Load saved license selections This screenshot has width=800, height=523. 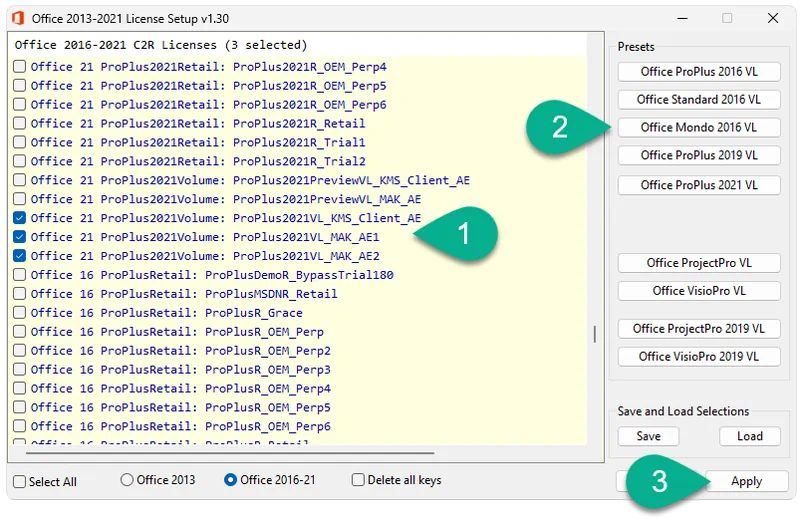pos(749,436)
